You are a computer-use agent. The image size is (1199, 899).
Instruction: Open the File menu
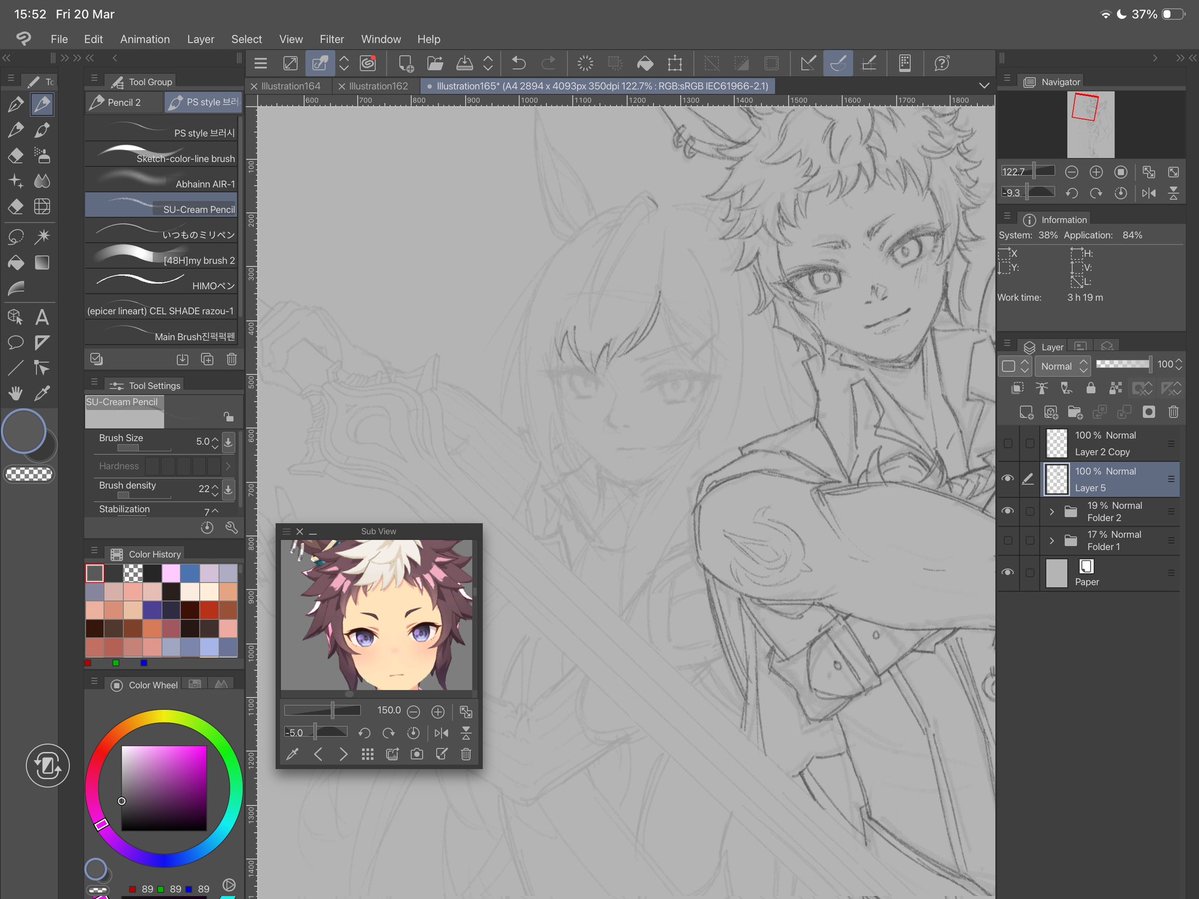(59, 39)
